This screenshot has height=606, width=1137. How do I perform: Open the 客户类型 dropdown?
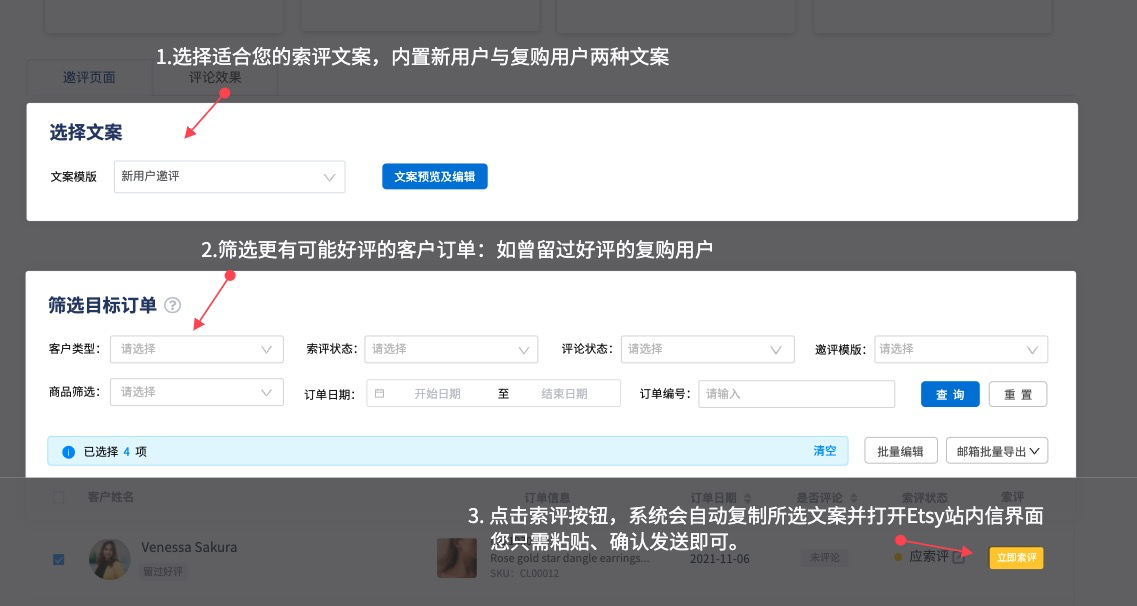coord(196,349)
